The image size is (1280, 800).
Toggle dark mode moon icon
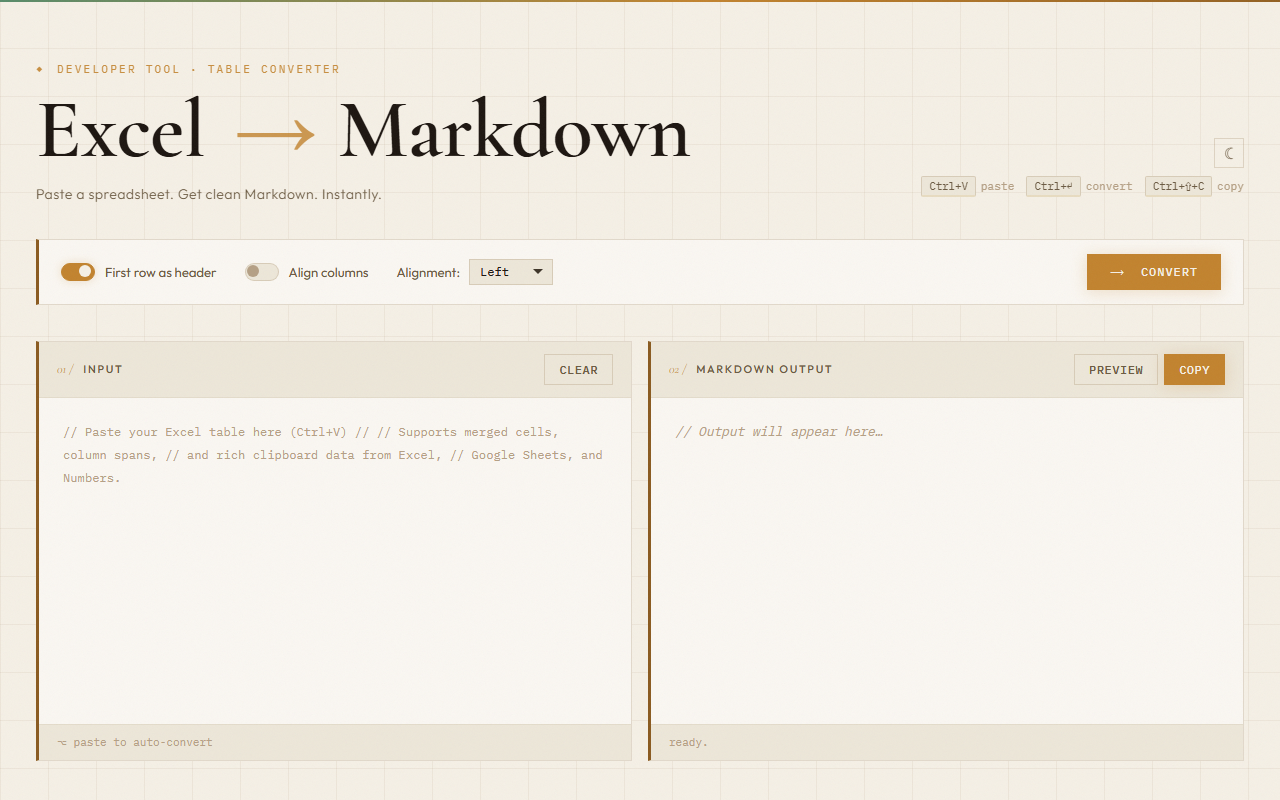[x=1229, y=153]
